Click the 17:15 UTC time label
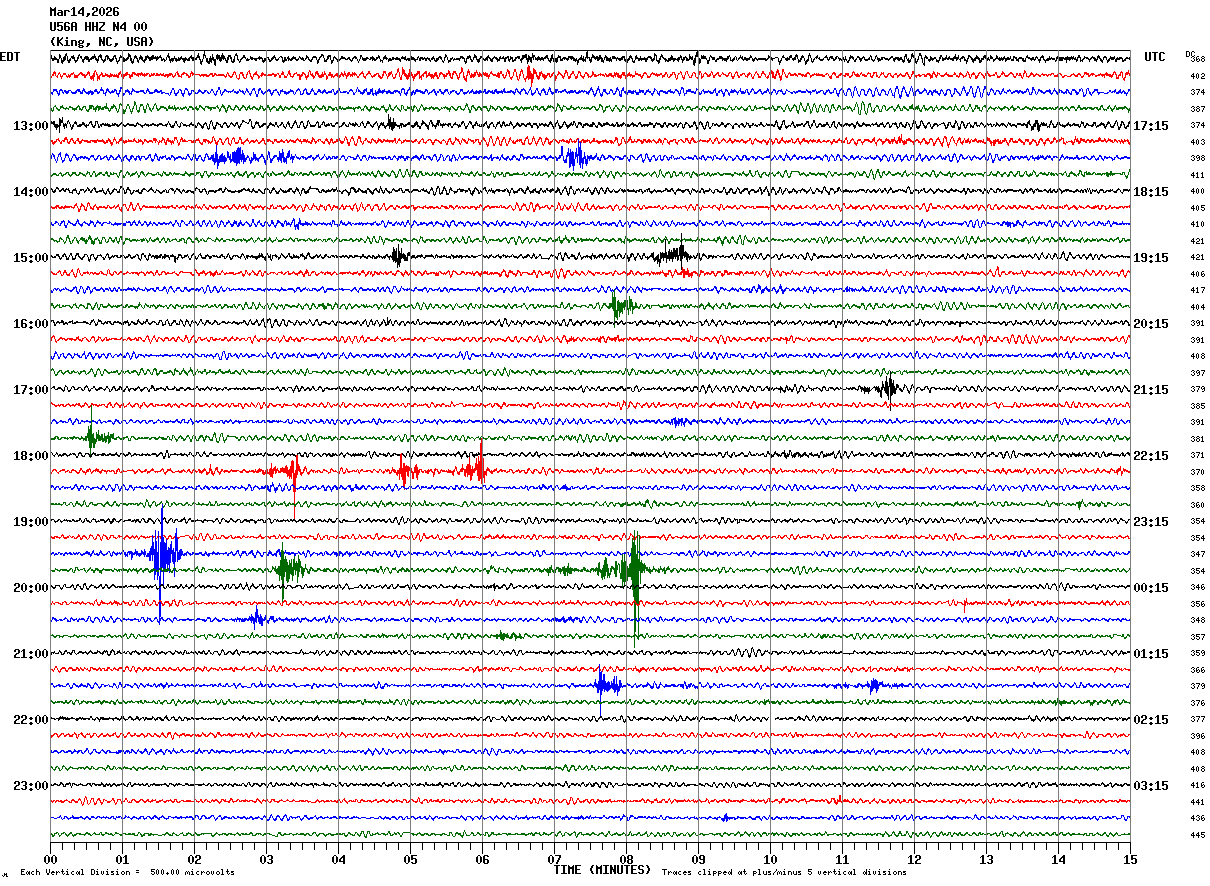 point(1151,126)
